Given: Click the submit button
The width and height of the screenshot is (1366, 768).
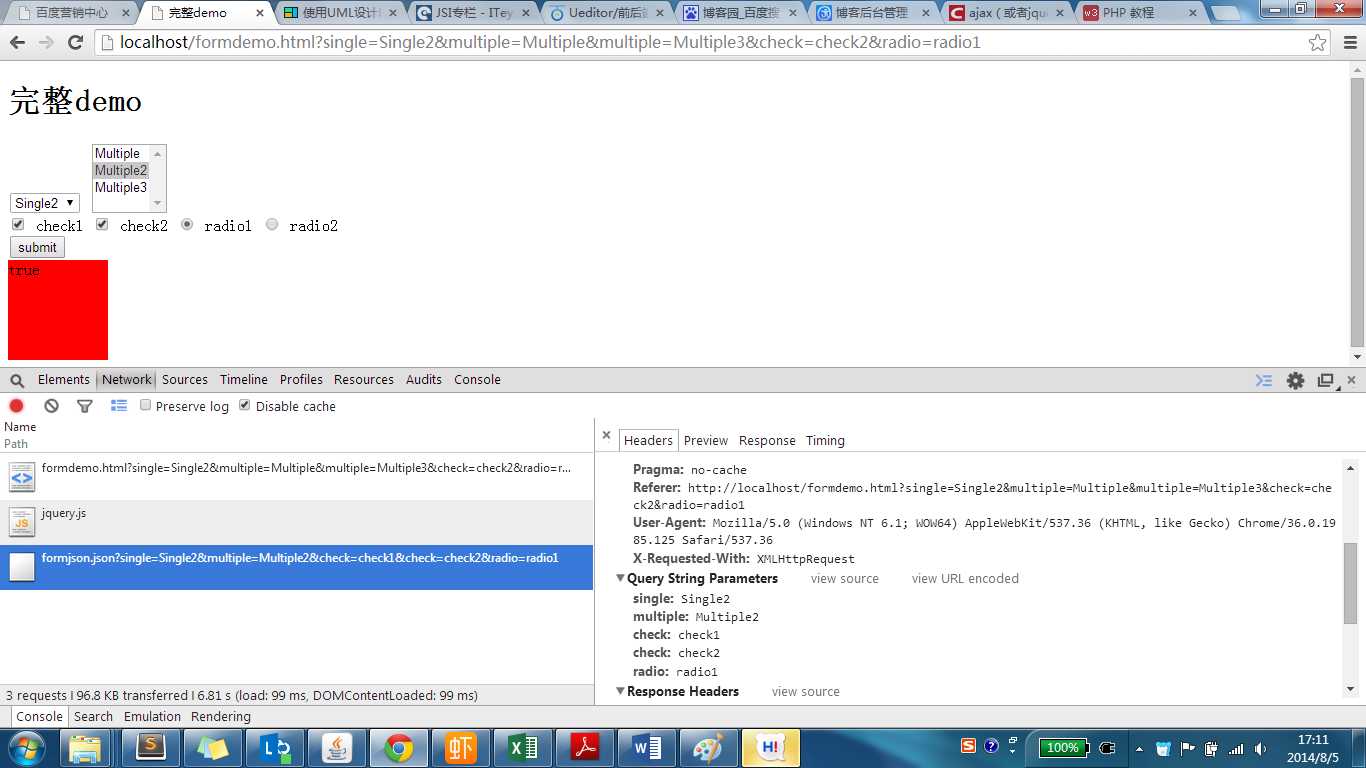Looking at the screenshot, I should tap(37, 247).
